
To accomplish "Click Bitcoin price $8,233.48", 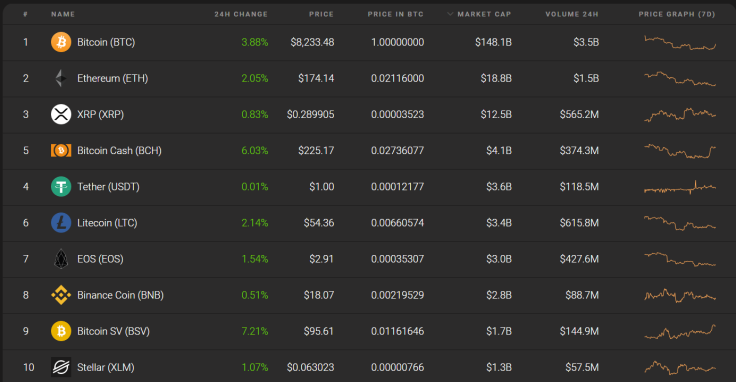I will click(x=313, y=42).
